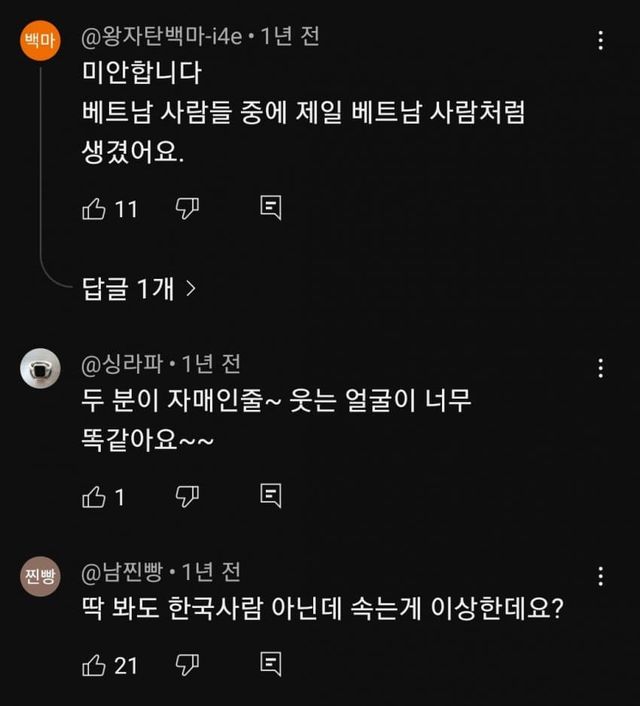640x706 pixels.
Task: Reply to the @싱라파 comment
Action: click(x=270, y=495)
